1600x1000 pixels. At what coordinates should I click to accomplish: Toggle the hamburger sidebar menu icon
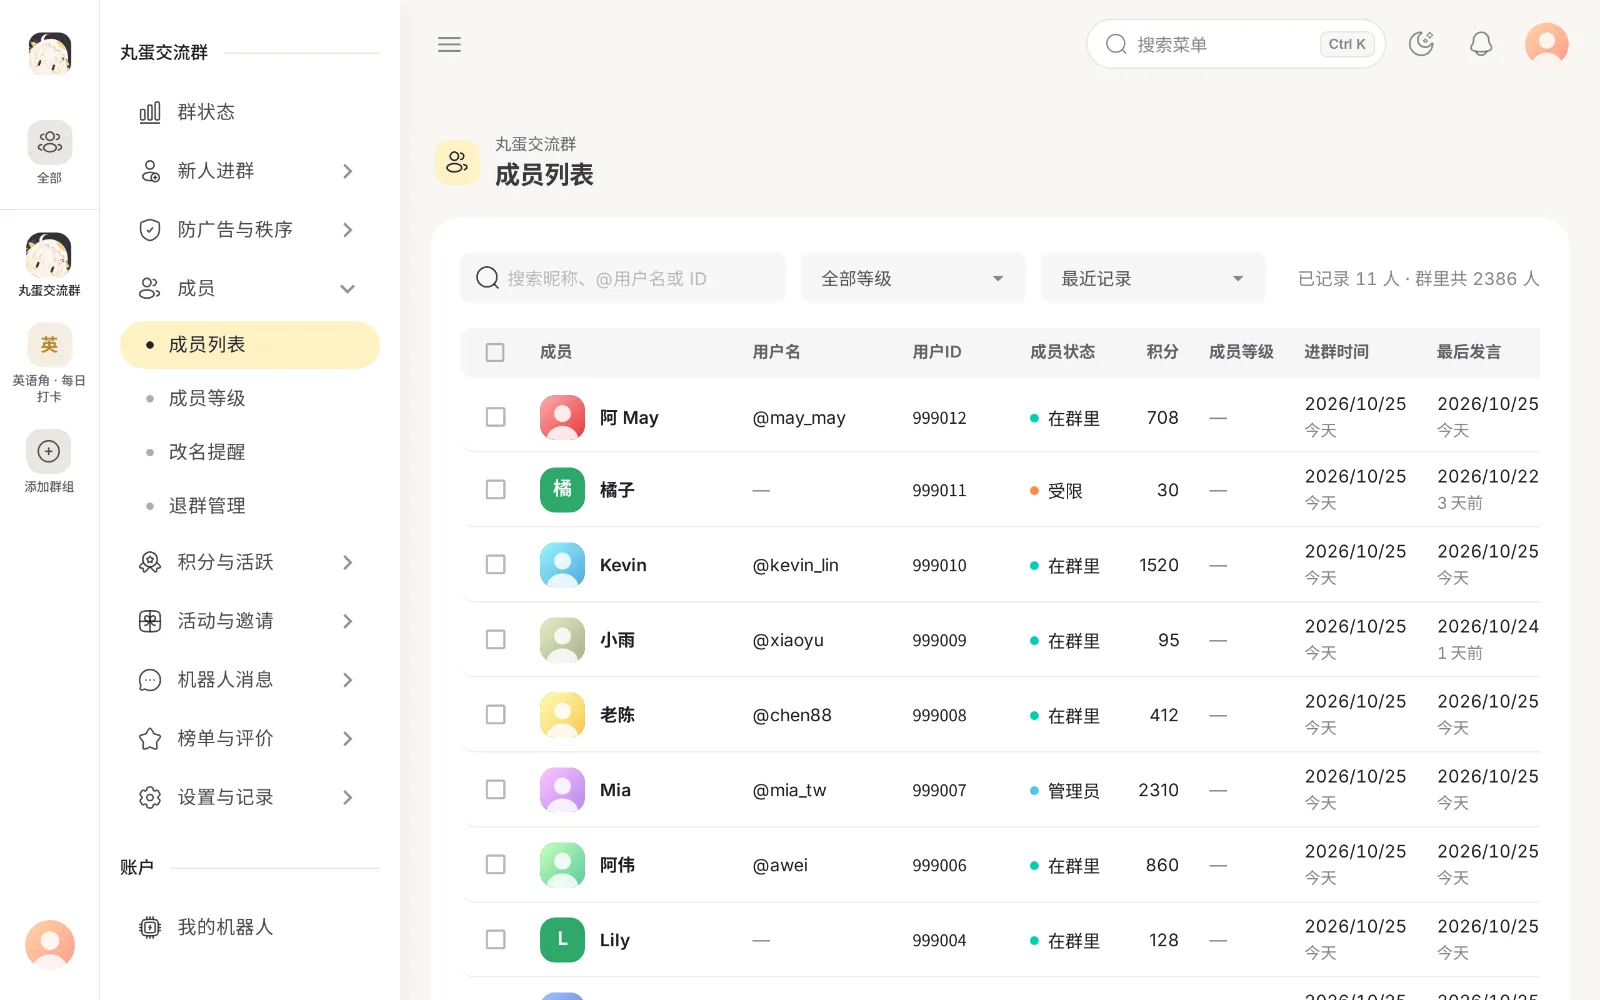[449, 44]
